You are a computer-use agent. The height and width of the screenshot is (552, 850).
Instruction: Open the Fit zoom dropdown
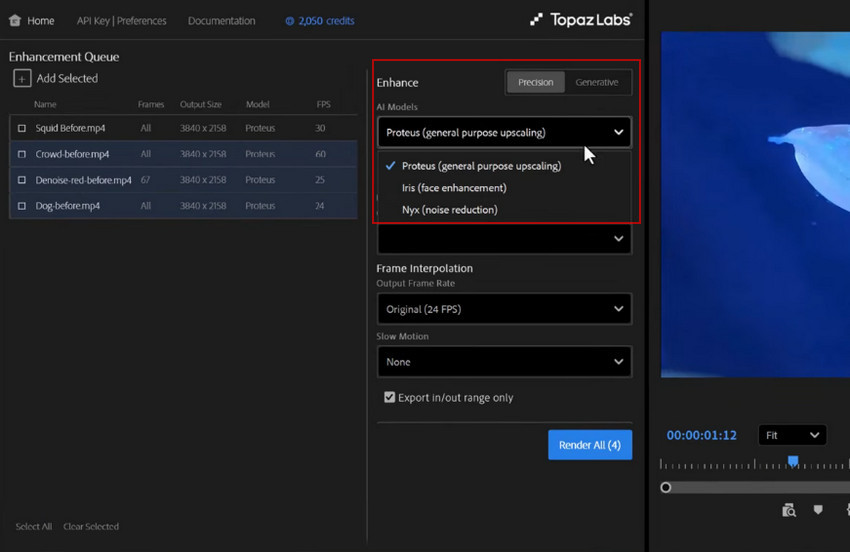[x=792, y=435]
